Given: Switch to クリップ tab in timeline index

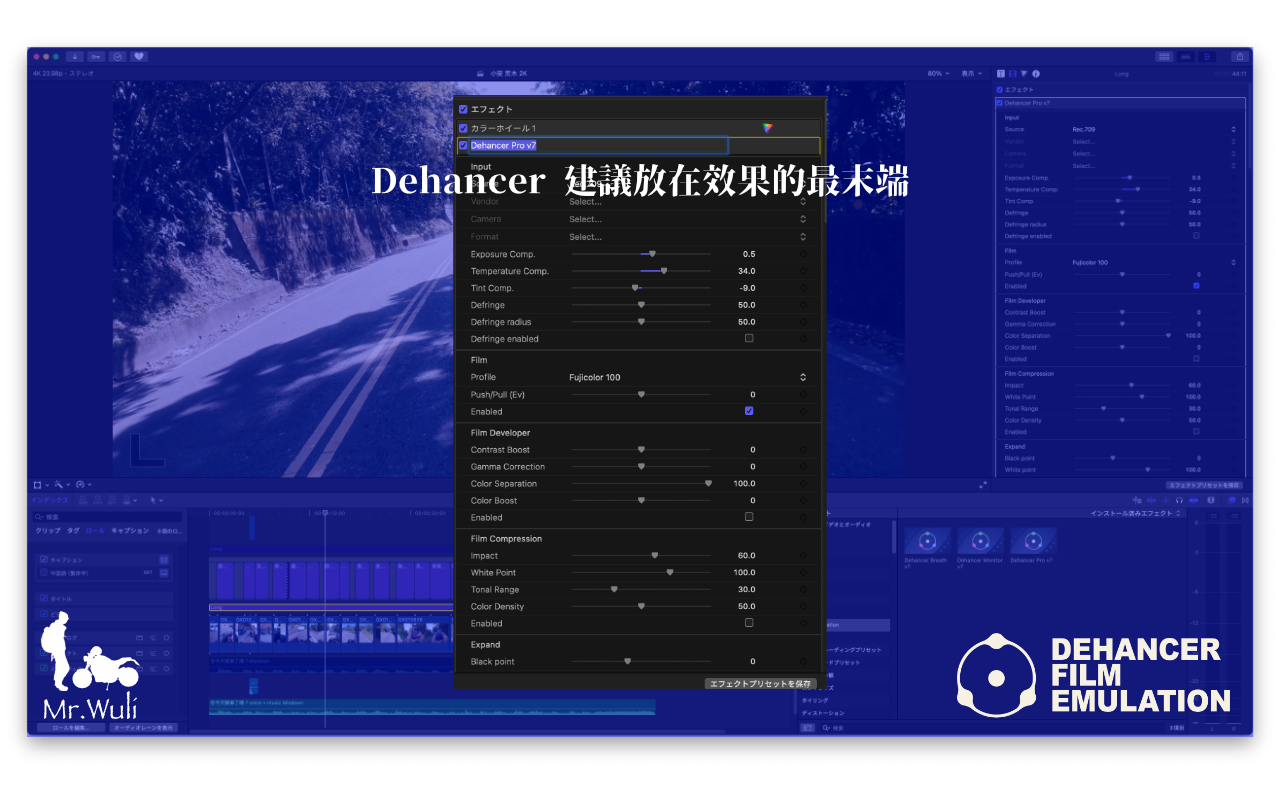Looking at the screenshot, I should 48,531.
